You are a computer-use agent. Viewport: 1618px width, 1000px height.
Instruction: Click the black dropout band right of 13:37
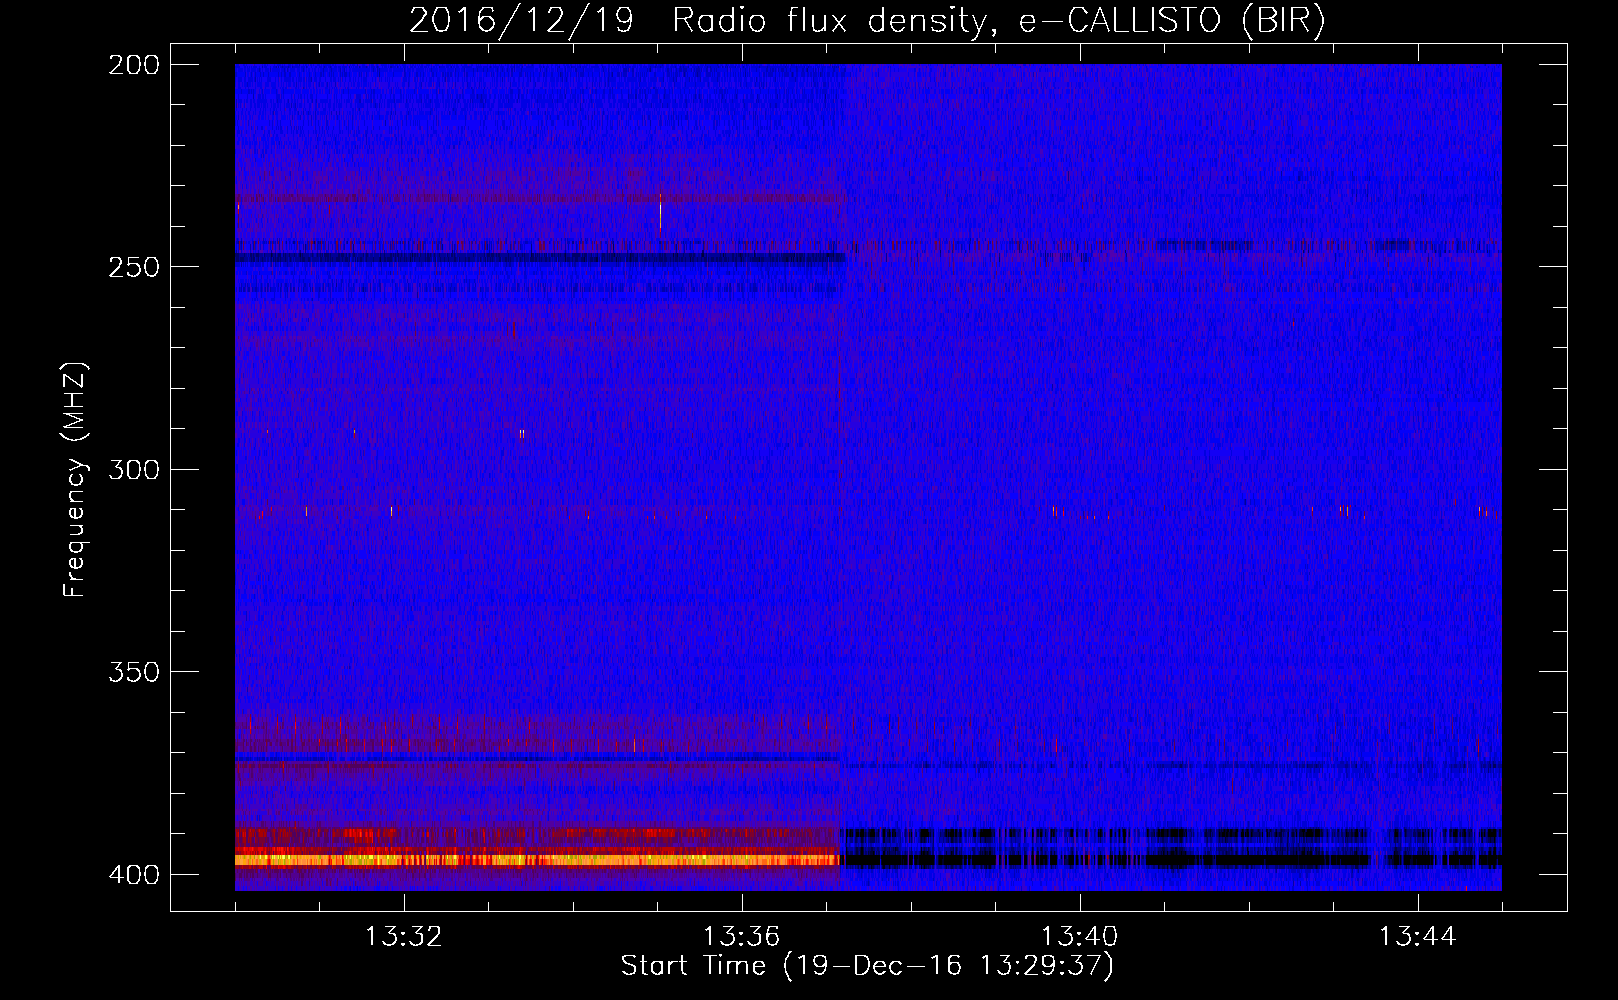click(x=1170, y=860)
